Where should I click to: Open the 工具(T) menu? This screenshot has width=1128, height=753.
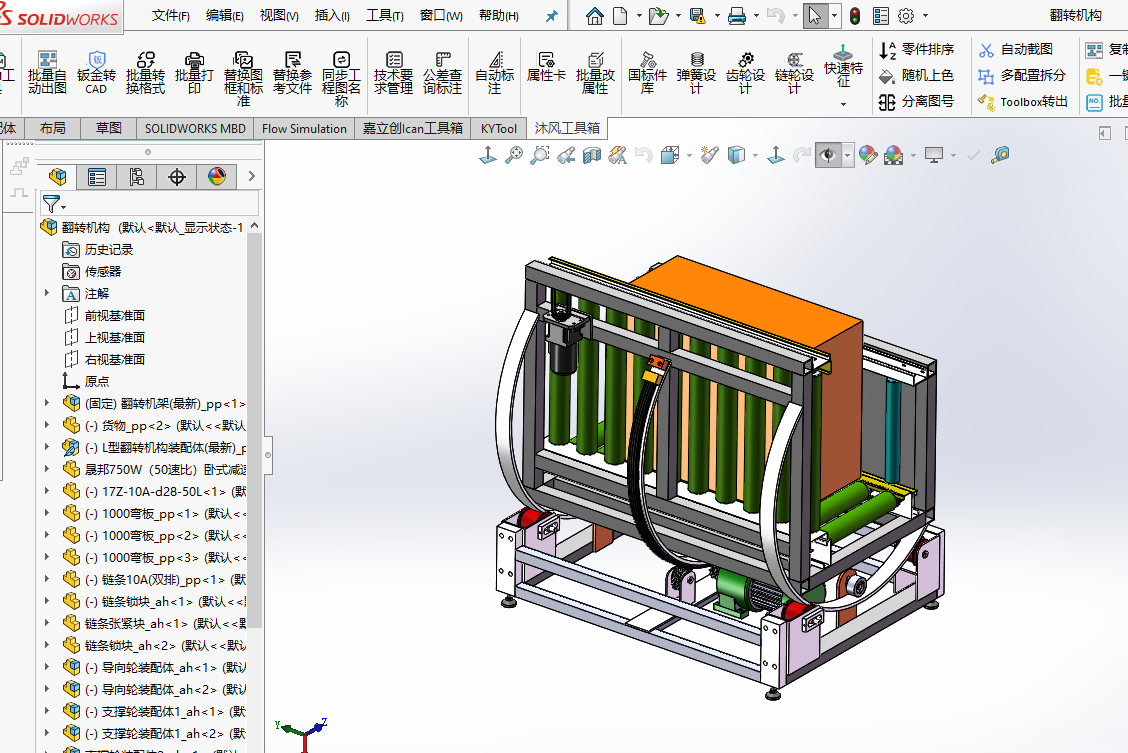click(x=385, y=16)
